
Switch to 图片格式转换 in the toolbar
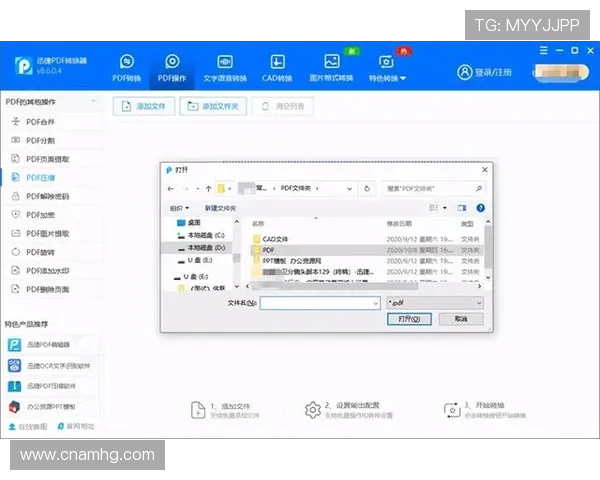[x=331, y=66]
